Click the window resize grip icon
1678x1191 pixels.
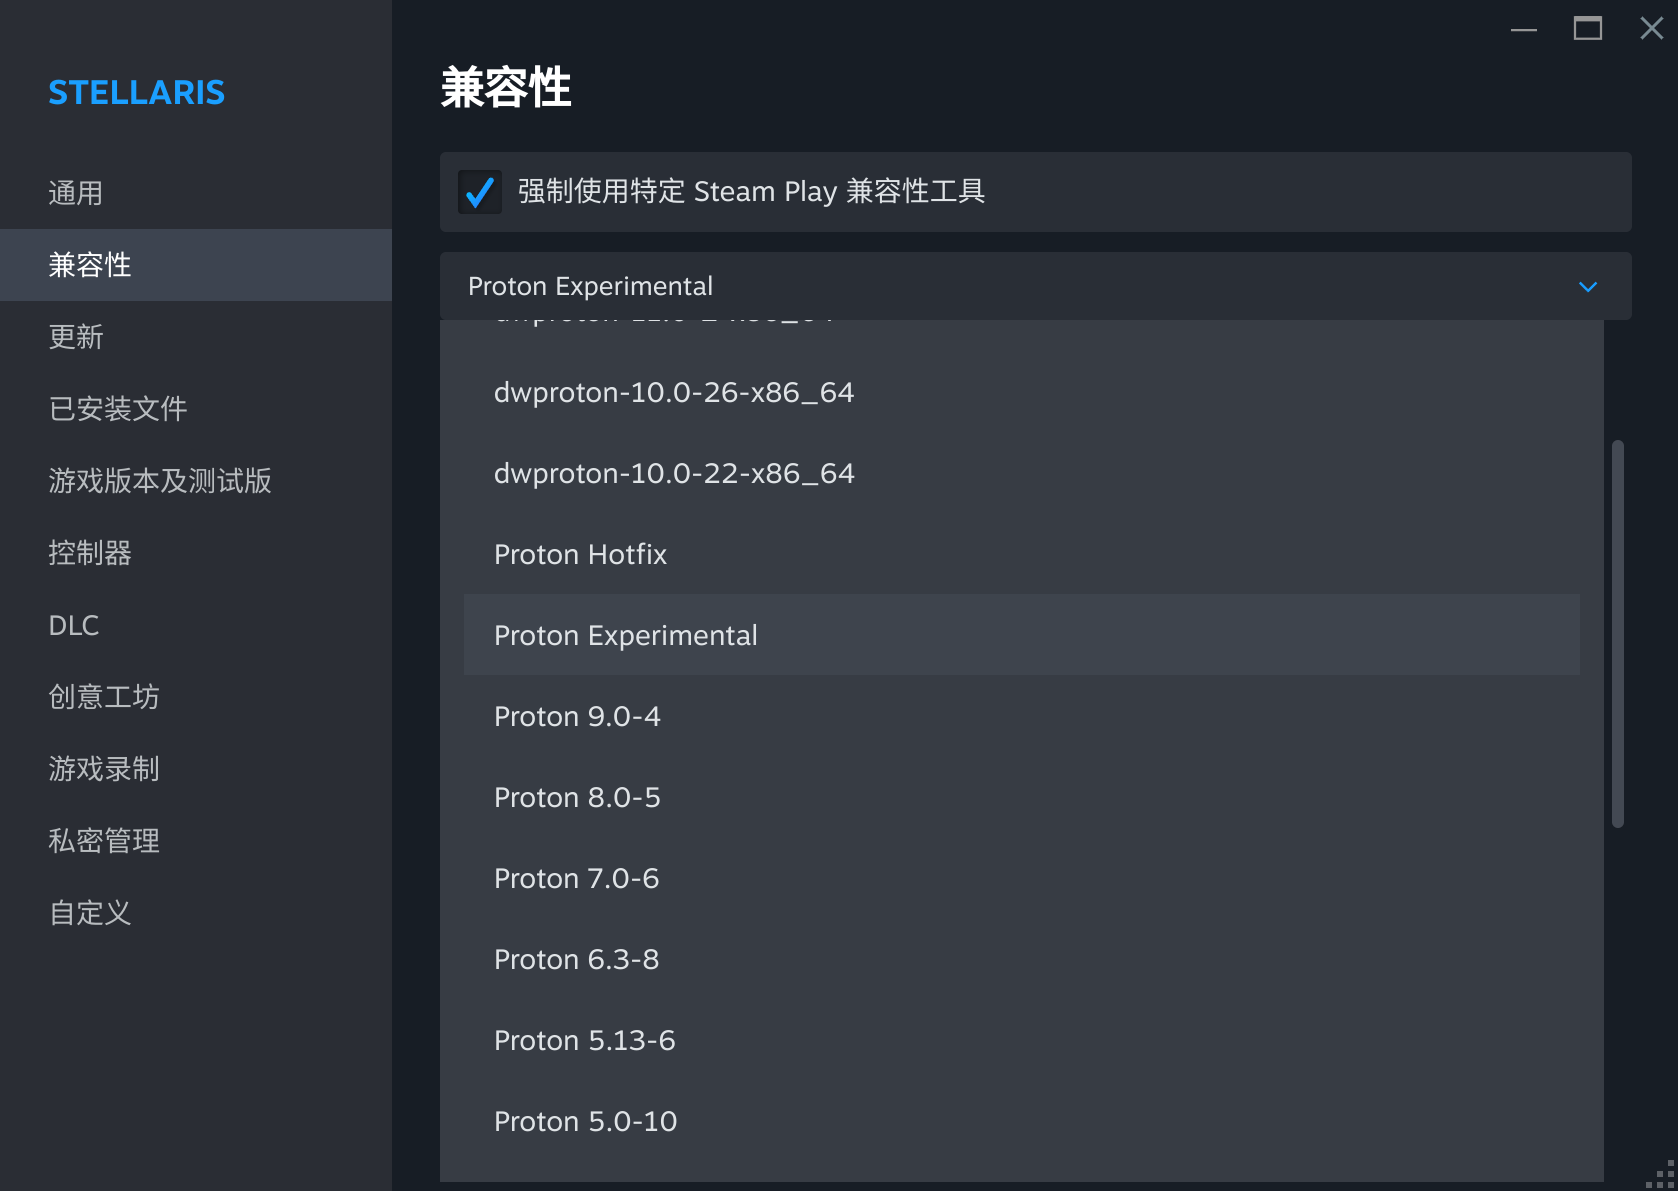(1662, 1175)
